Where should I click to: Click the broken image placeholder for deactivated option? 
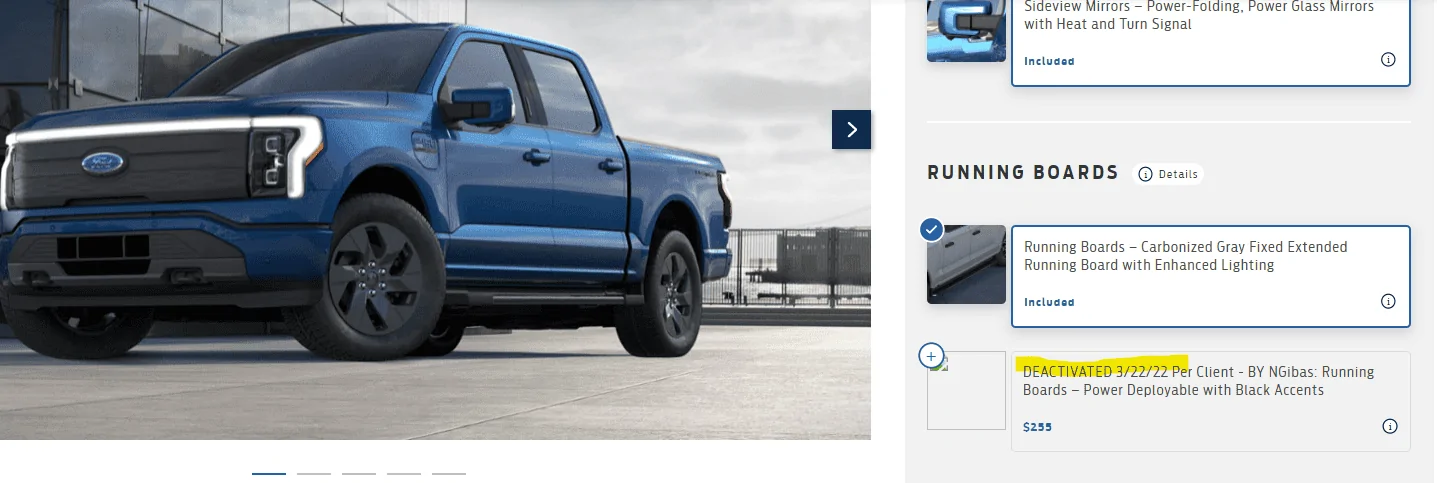coord(966,390)
